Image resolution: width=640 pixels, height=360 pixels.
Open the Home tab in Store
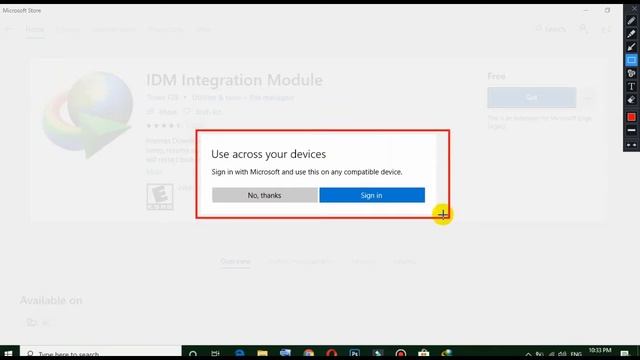click(35, 29)
